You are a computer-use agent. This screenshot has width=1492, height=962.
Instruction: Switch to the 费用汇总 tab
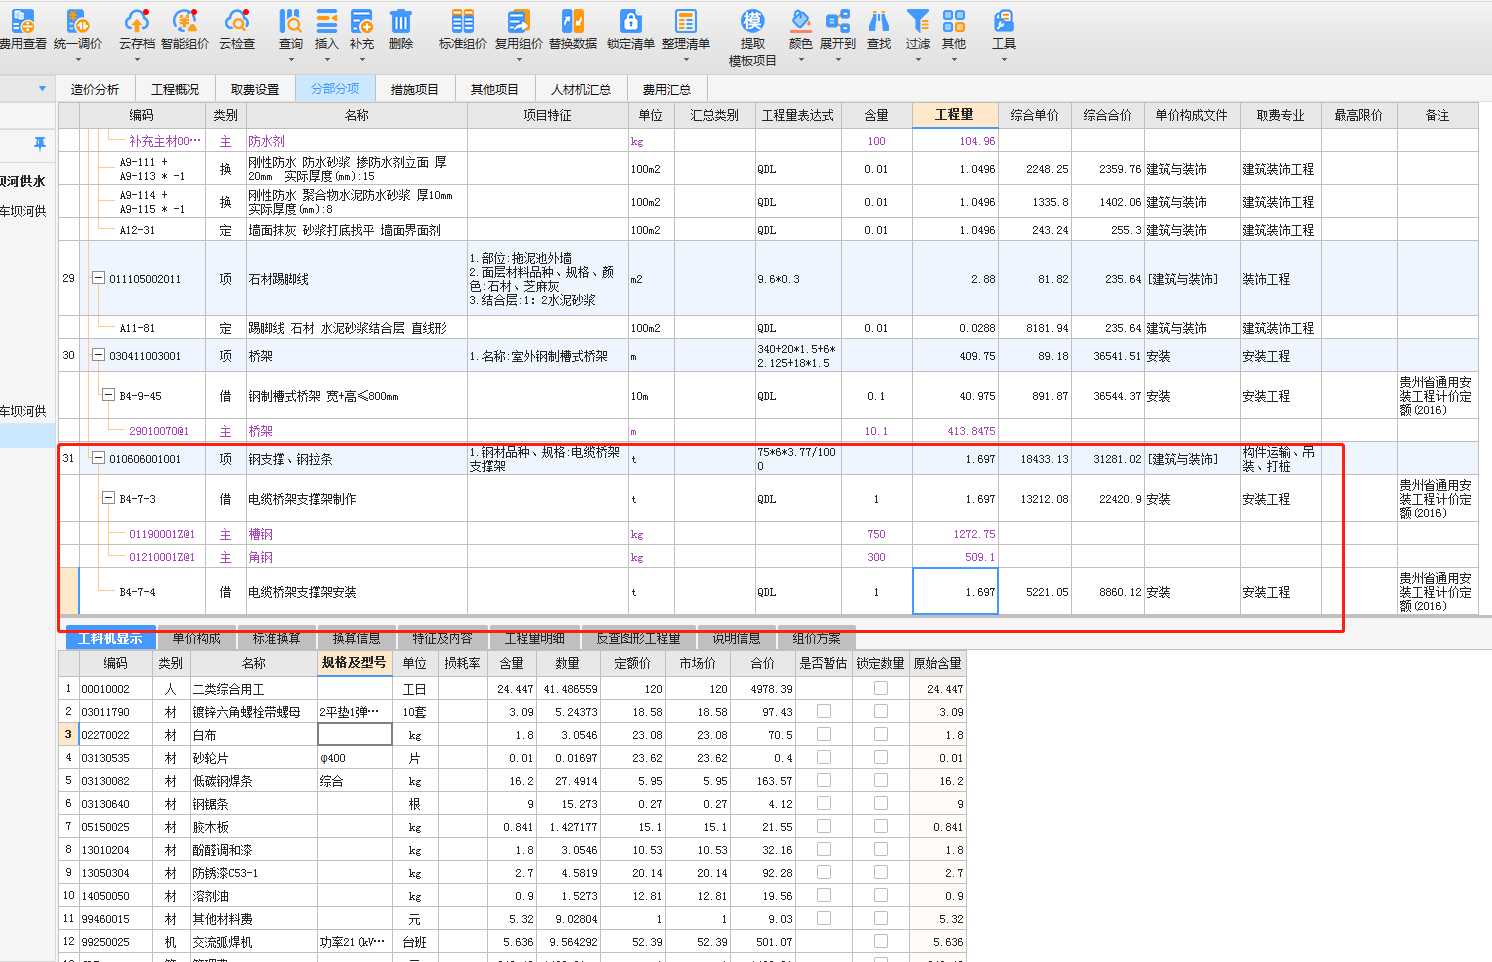[667, 89]
